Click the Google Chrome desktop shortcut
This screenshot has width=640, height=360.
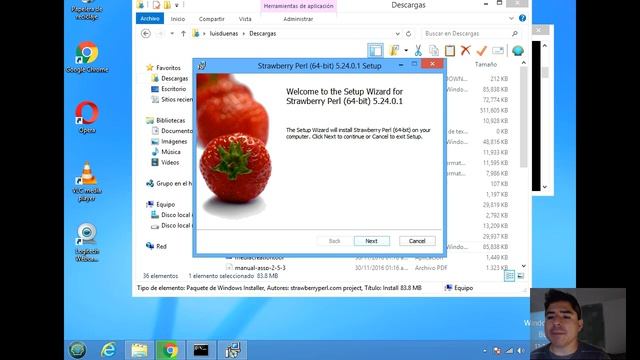[87, 58]
